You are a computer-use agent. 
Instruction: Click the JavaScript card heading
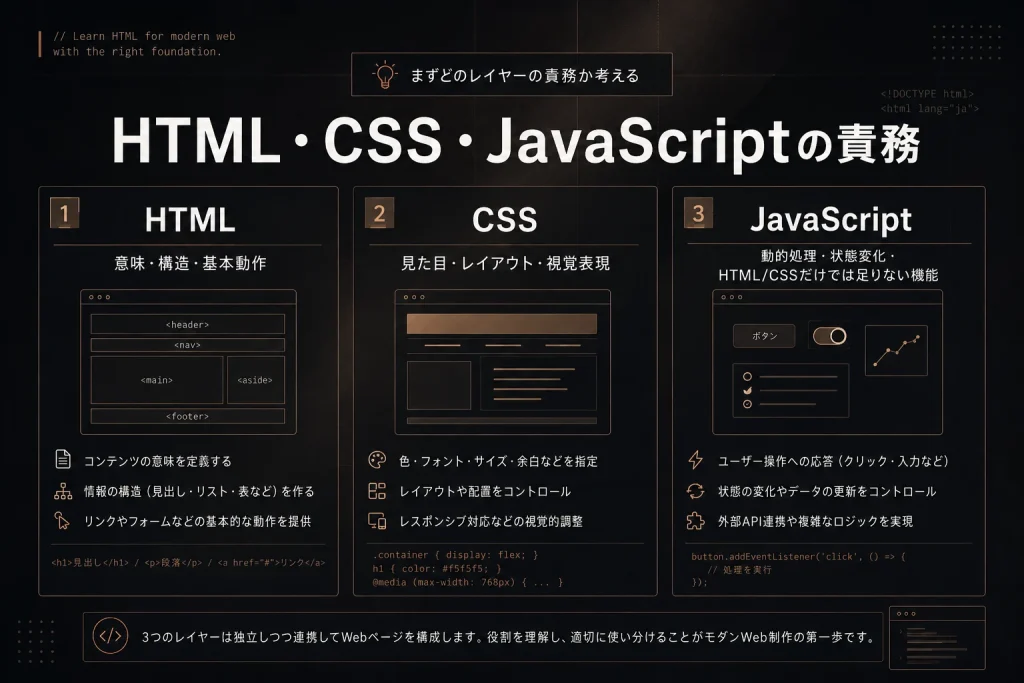831,219
